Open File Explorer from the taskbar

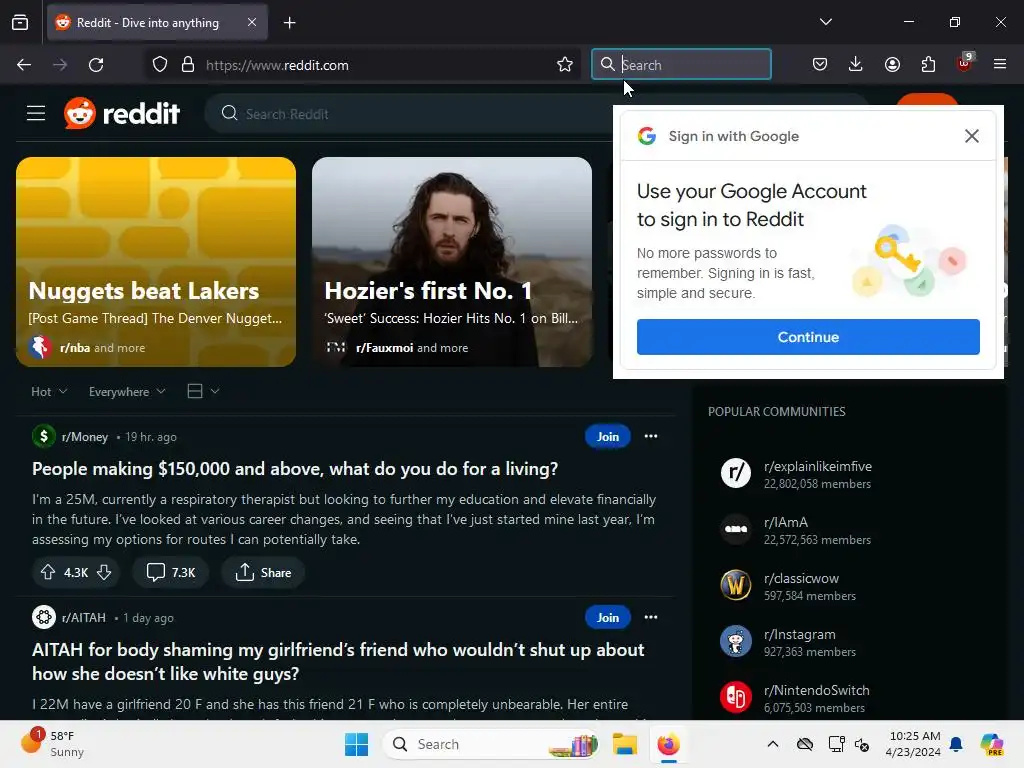625,744
